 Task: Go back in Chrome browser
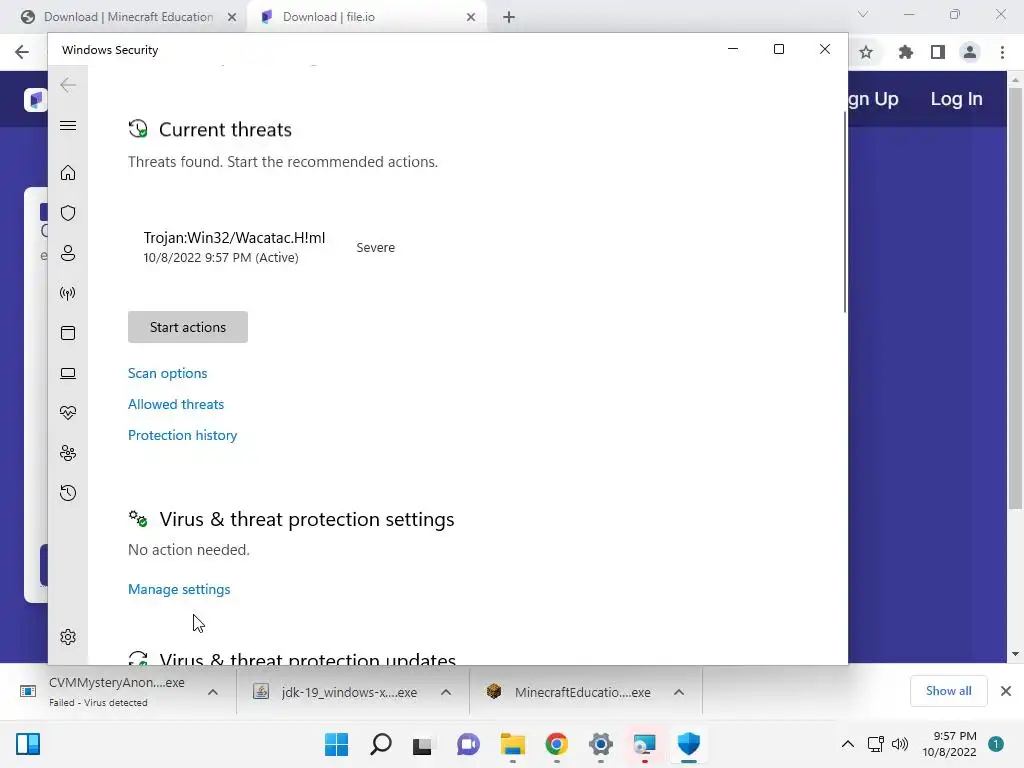point(22,52)
